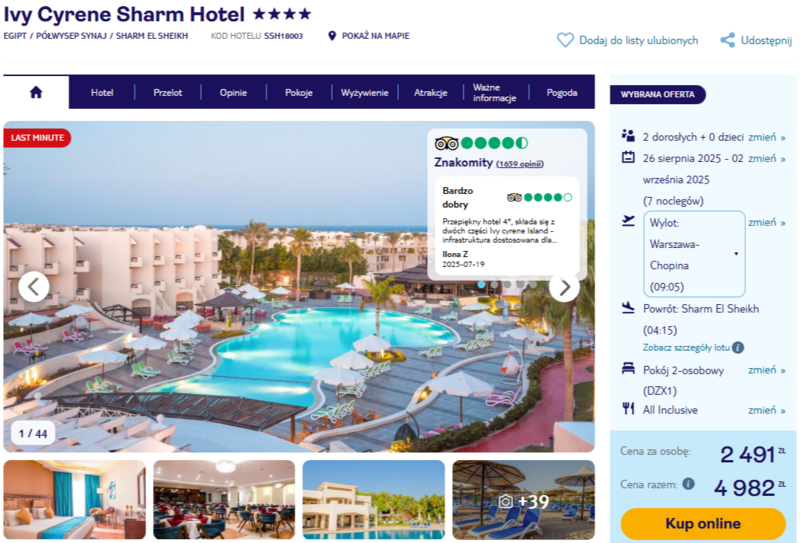
Task: Show next photo with right arrow
Action: click(564, 287)
